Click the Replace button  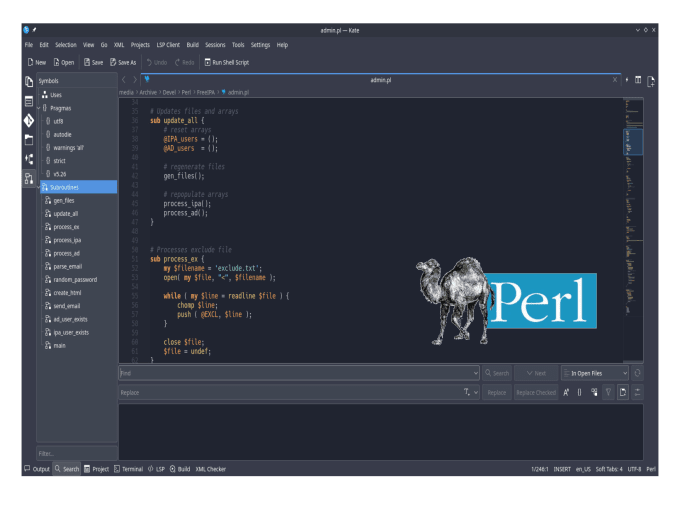(497, 392)
